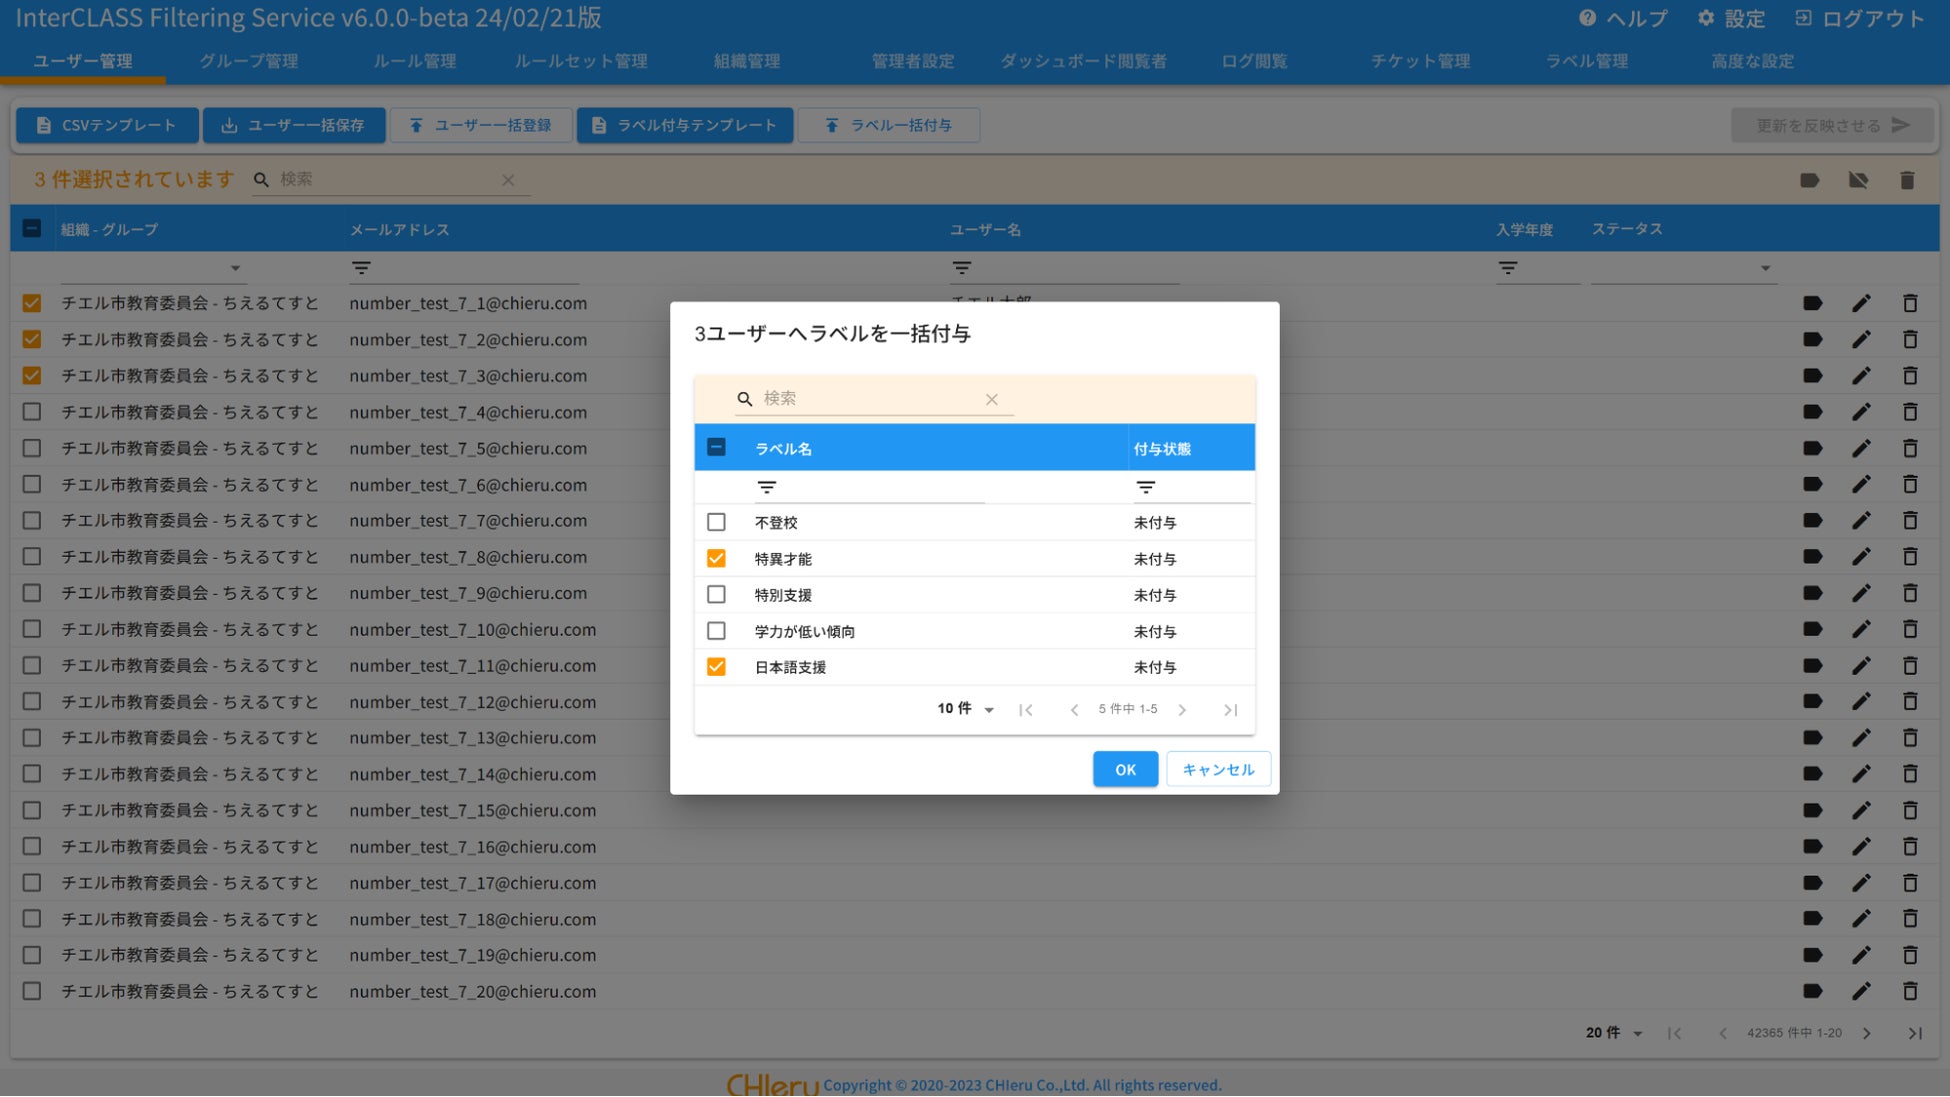This screenshot has width=1950, height=1097.
Task: Click the OK button in dialog
Action: coord(1125,769)
